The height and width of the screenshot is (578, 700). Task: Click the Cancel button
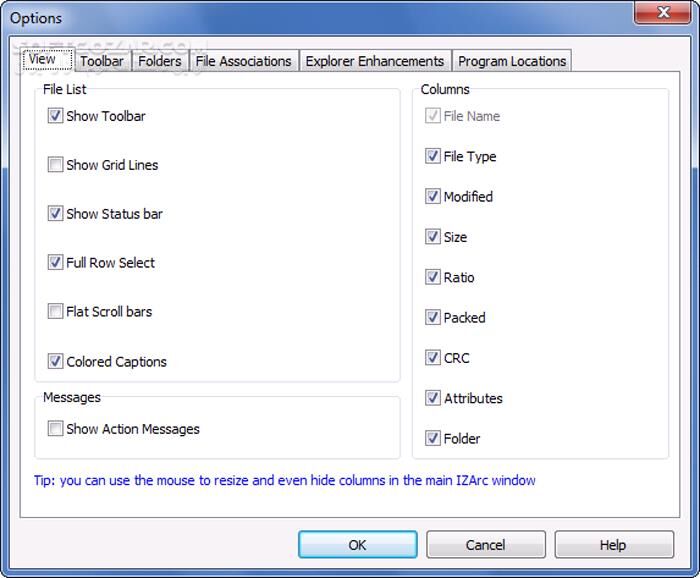pyautogui.click(x=485, y=545)
